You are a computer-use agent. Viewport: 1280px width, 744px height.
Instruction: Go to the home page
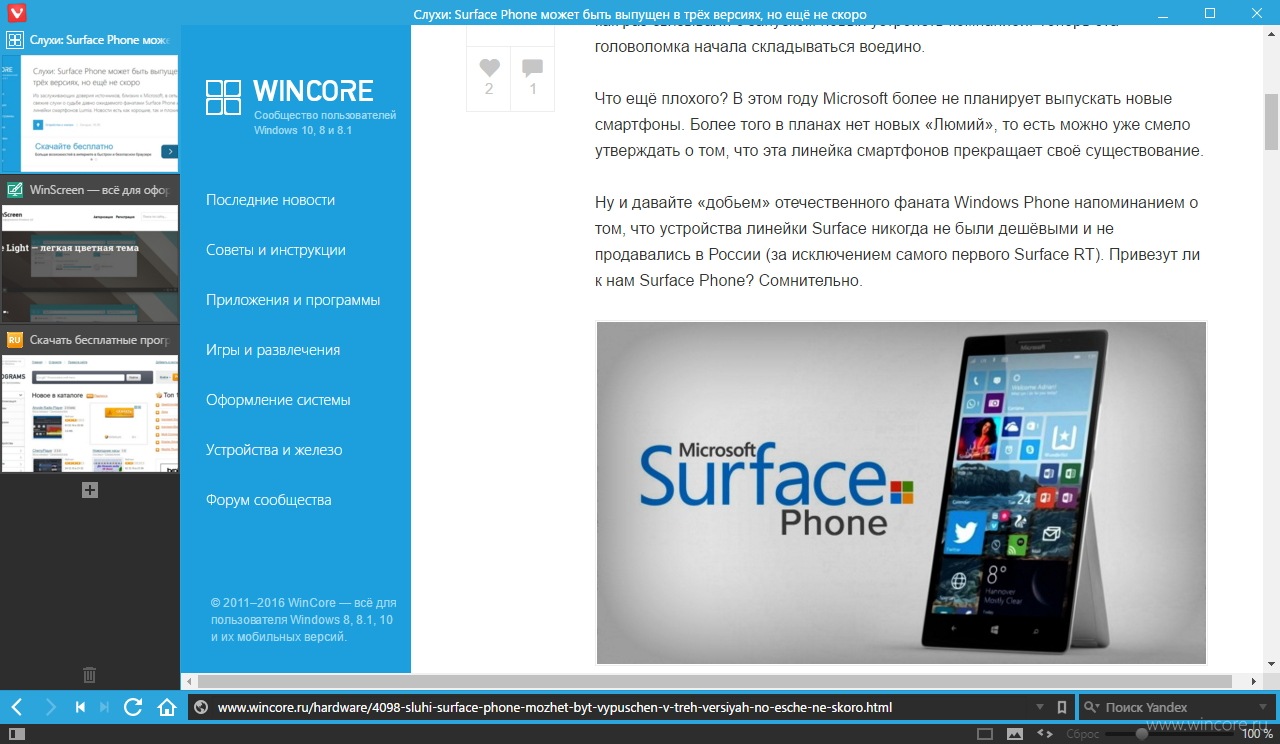coord(167,707)
